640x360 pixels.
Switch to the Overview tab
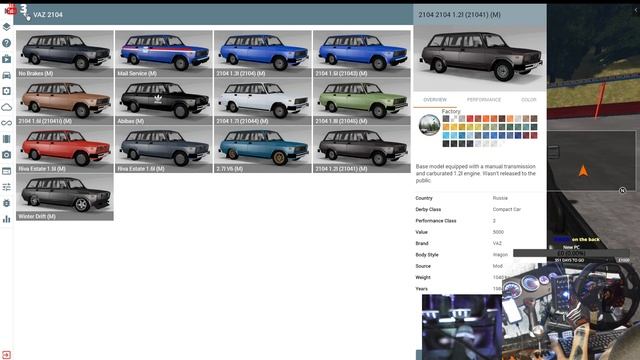point(435,100)
